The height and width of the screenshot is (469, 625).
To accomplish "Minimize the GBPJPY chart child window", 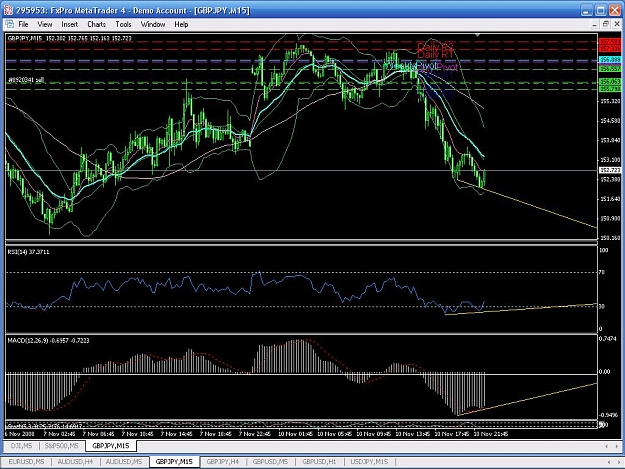I will point(594,24).
